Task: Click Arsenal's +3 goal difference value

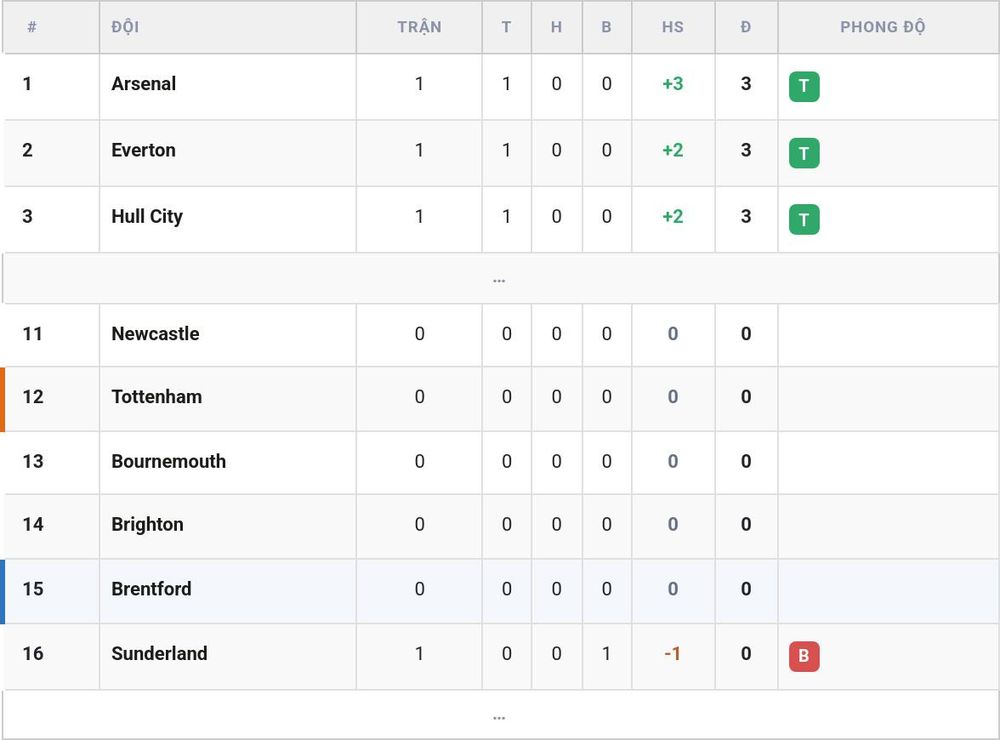Action: [x=672, y=84]
